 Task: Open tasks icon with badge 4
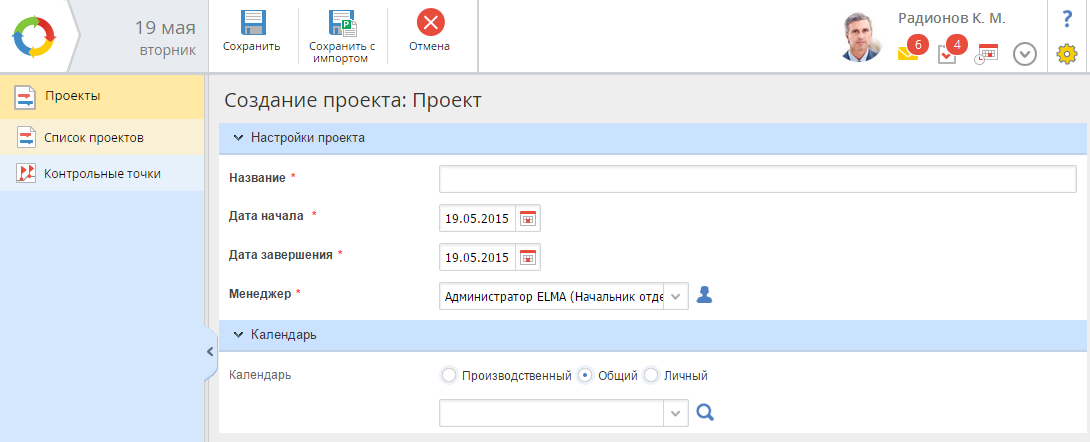click(948, 54)
